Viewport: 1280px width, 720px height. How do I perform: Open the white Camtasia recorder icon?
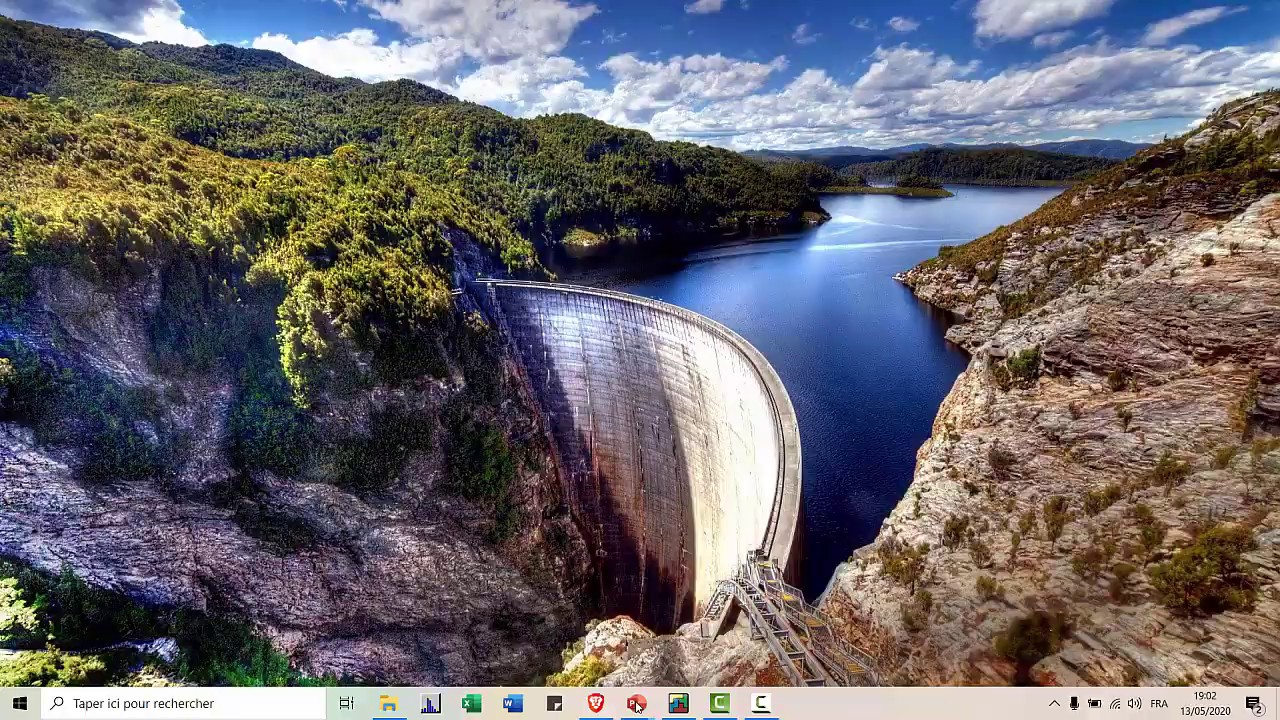coord(762,703)
